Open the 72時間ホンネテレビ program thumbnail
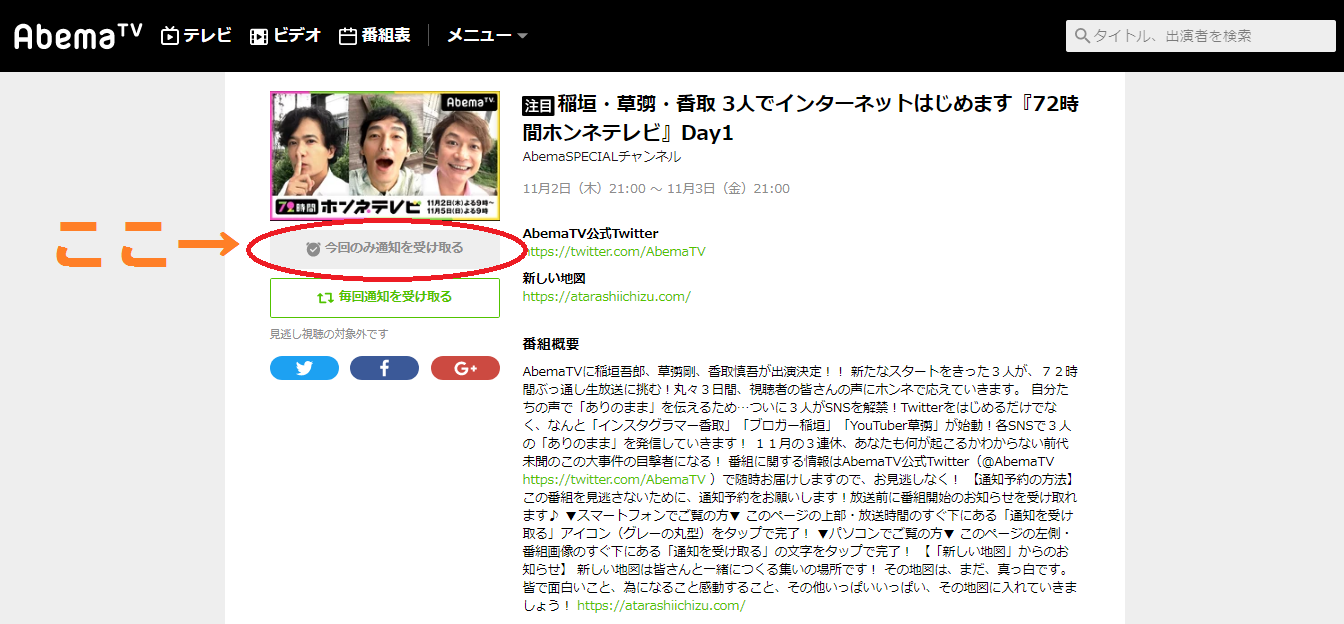1344x624 pixels. 384,155
